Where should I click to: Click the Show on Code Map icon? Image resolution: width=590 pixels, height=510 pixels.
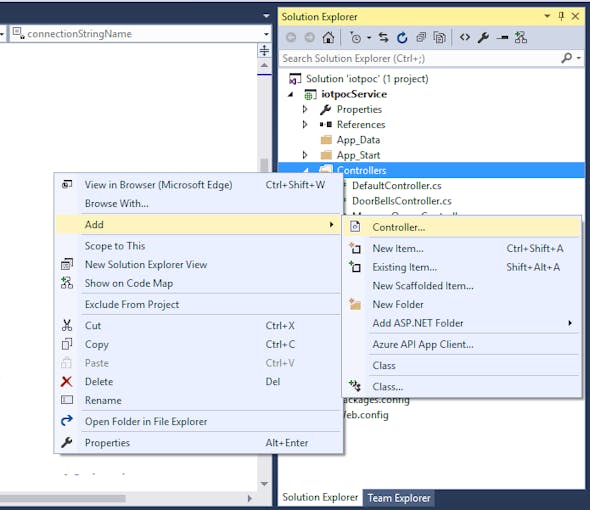67,283
